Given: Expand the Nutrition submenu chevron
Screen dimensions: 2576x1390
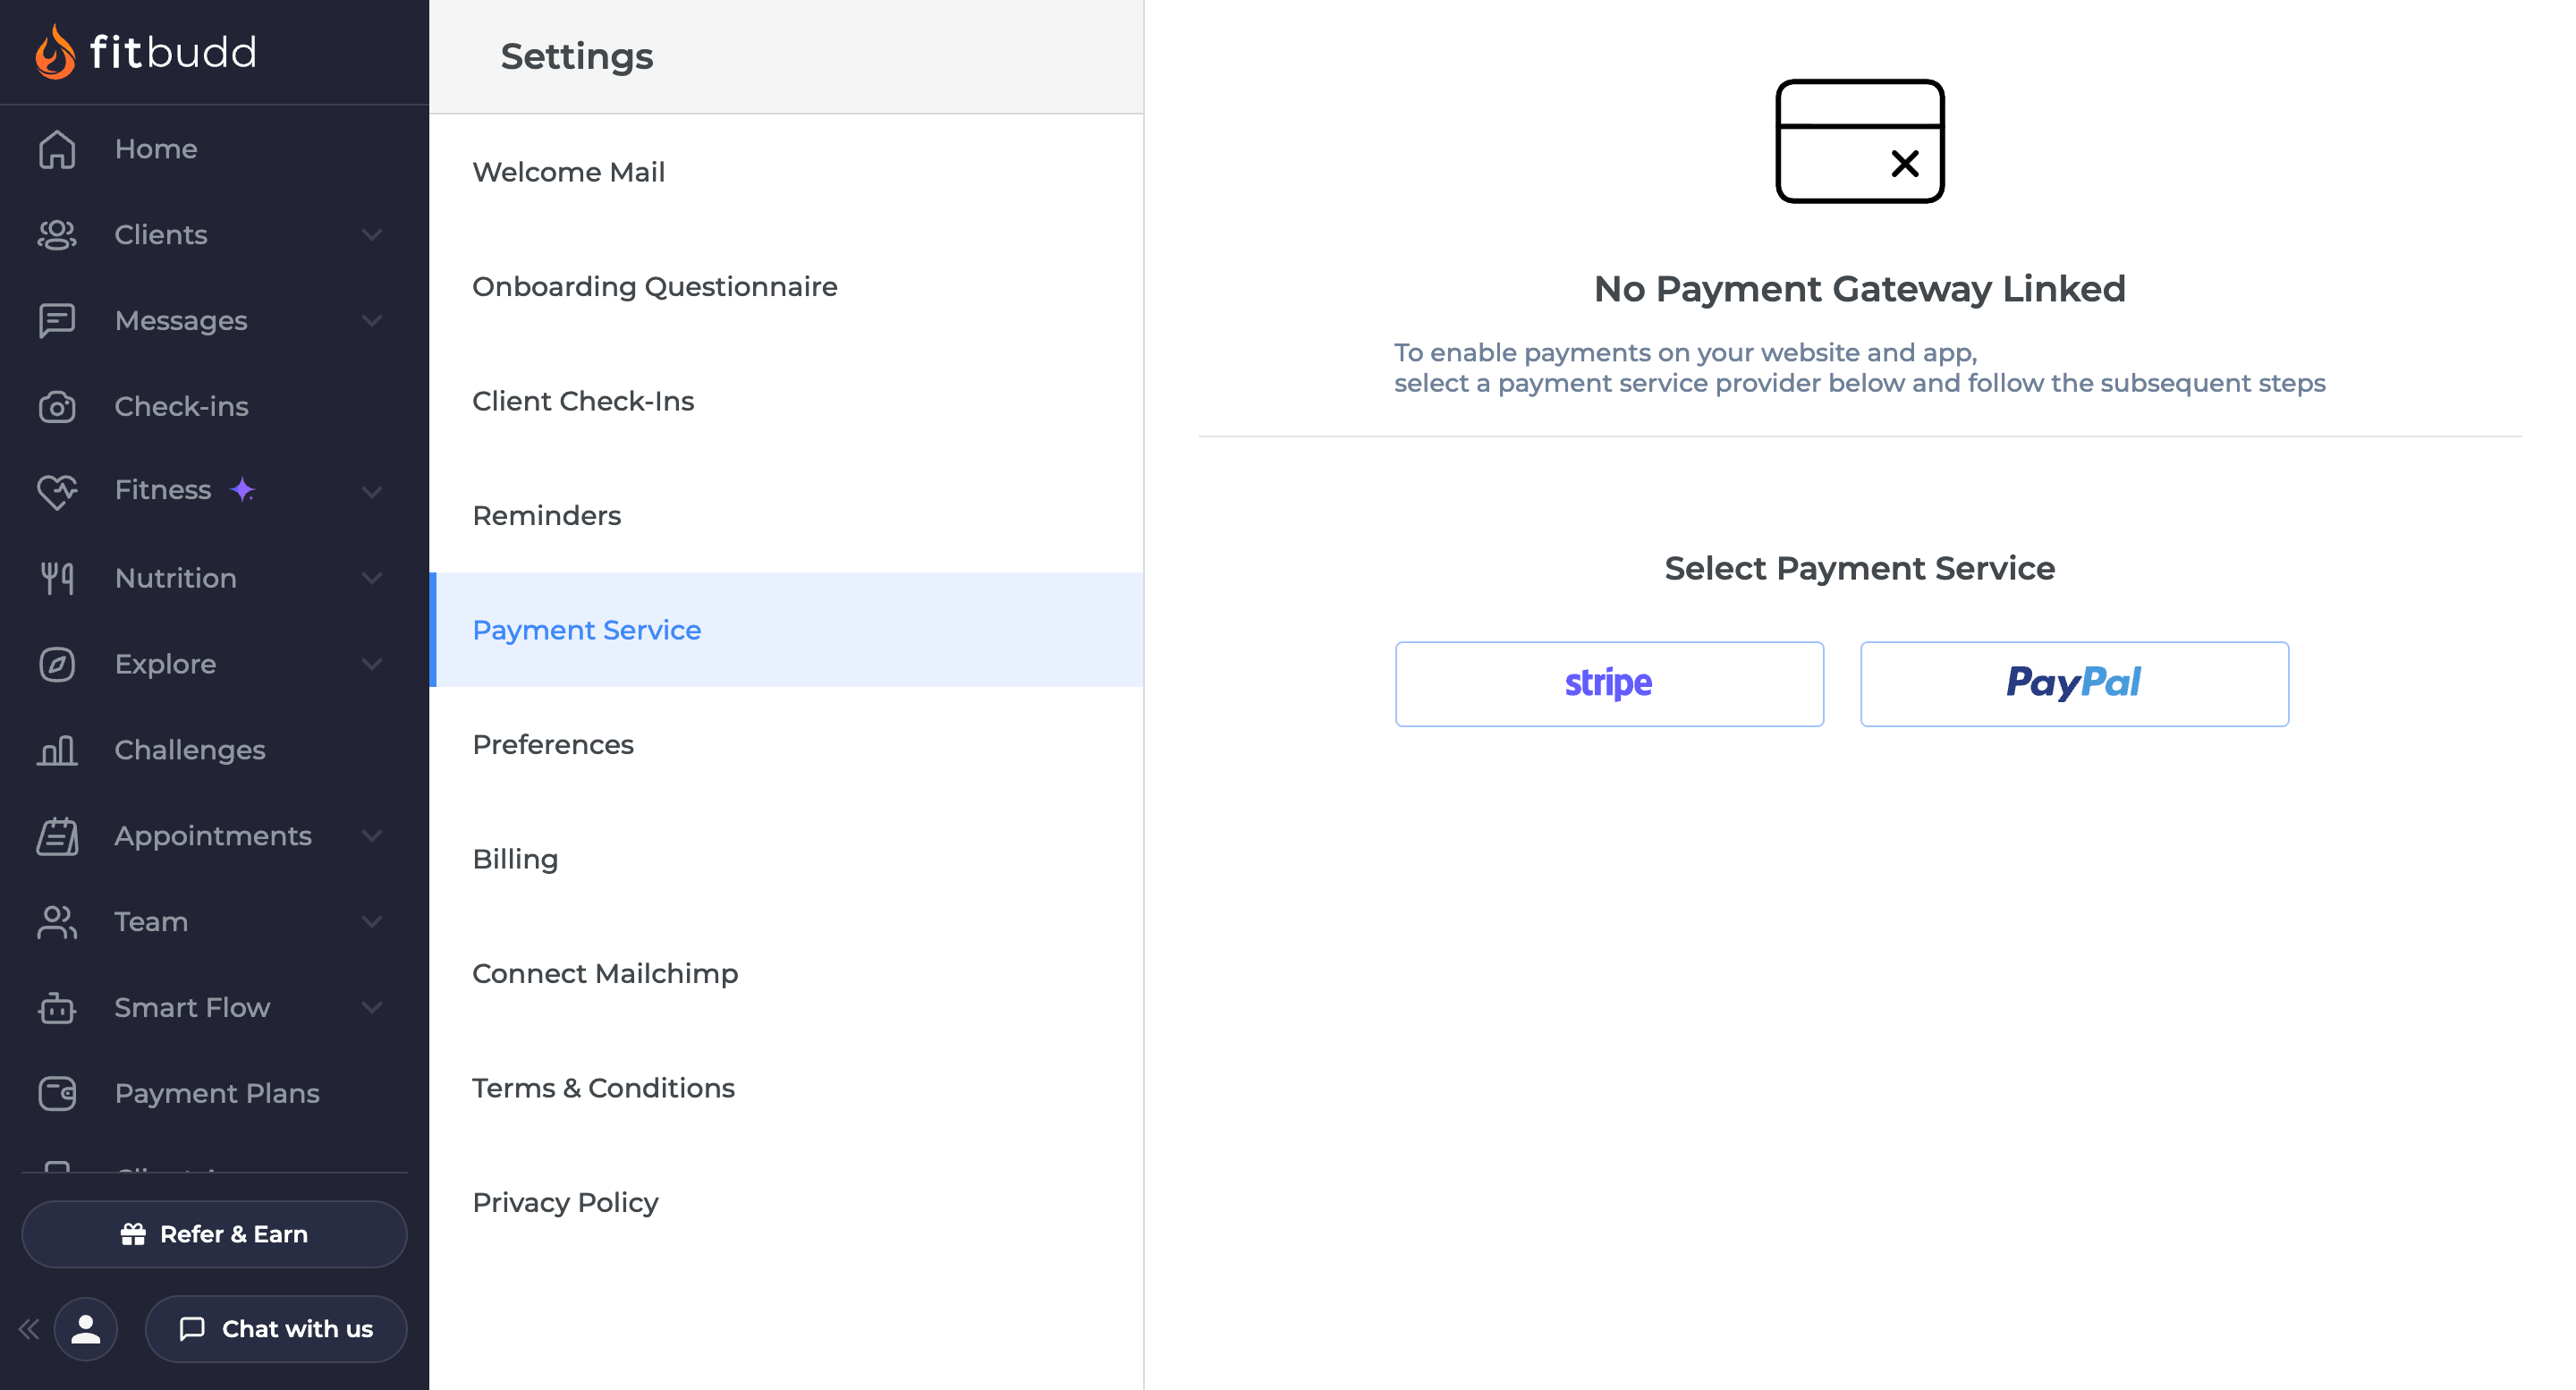Looking at the screenshot, I should pyautogui.click(x=372, y=578).
